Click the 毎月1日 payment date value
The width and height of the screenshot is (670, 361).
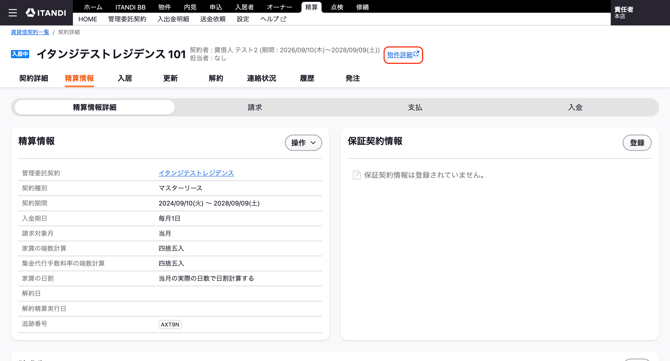point(169,218)
